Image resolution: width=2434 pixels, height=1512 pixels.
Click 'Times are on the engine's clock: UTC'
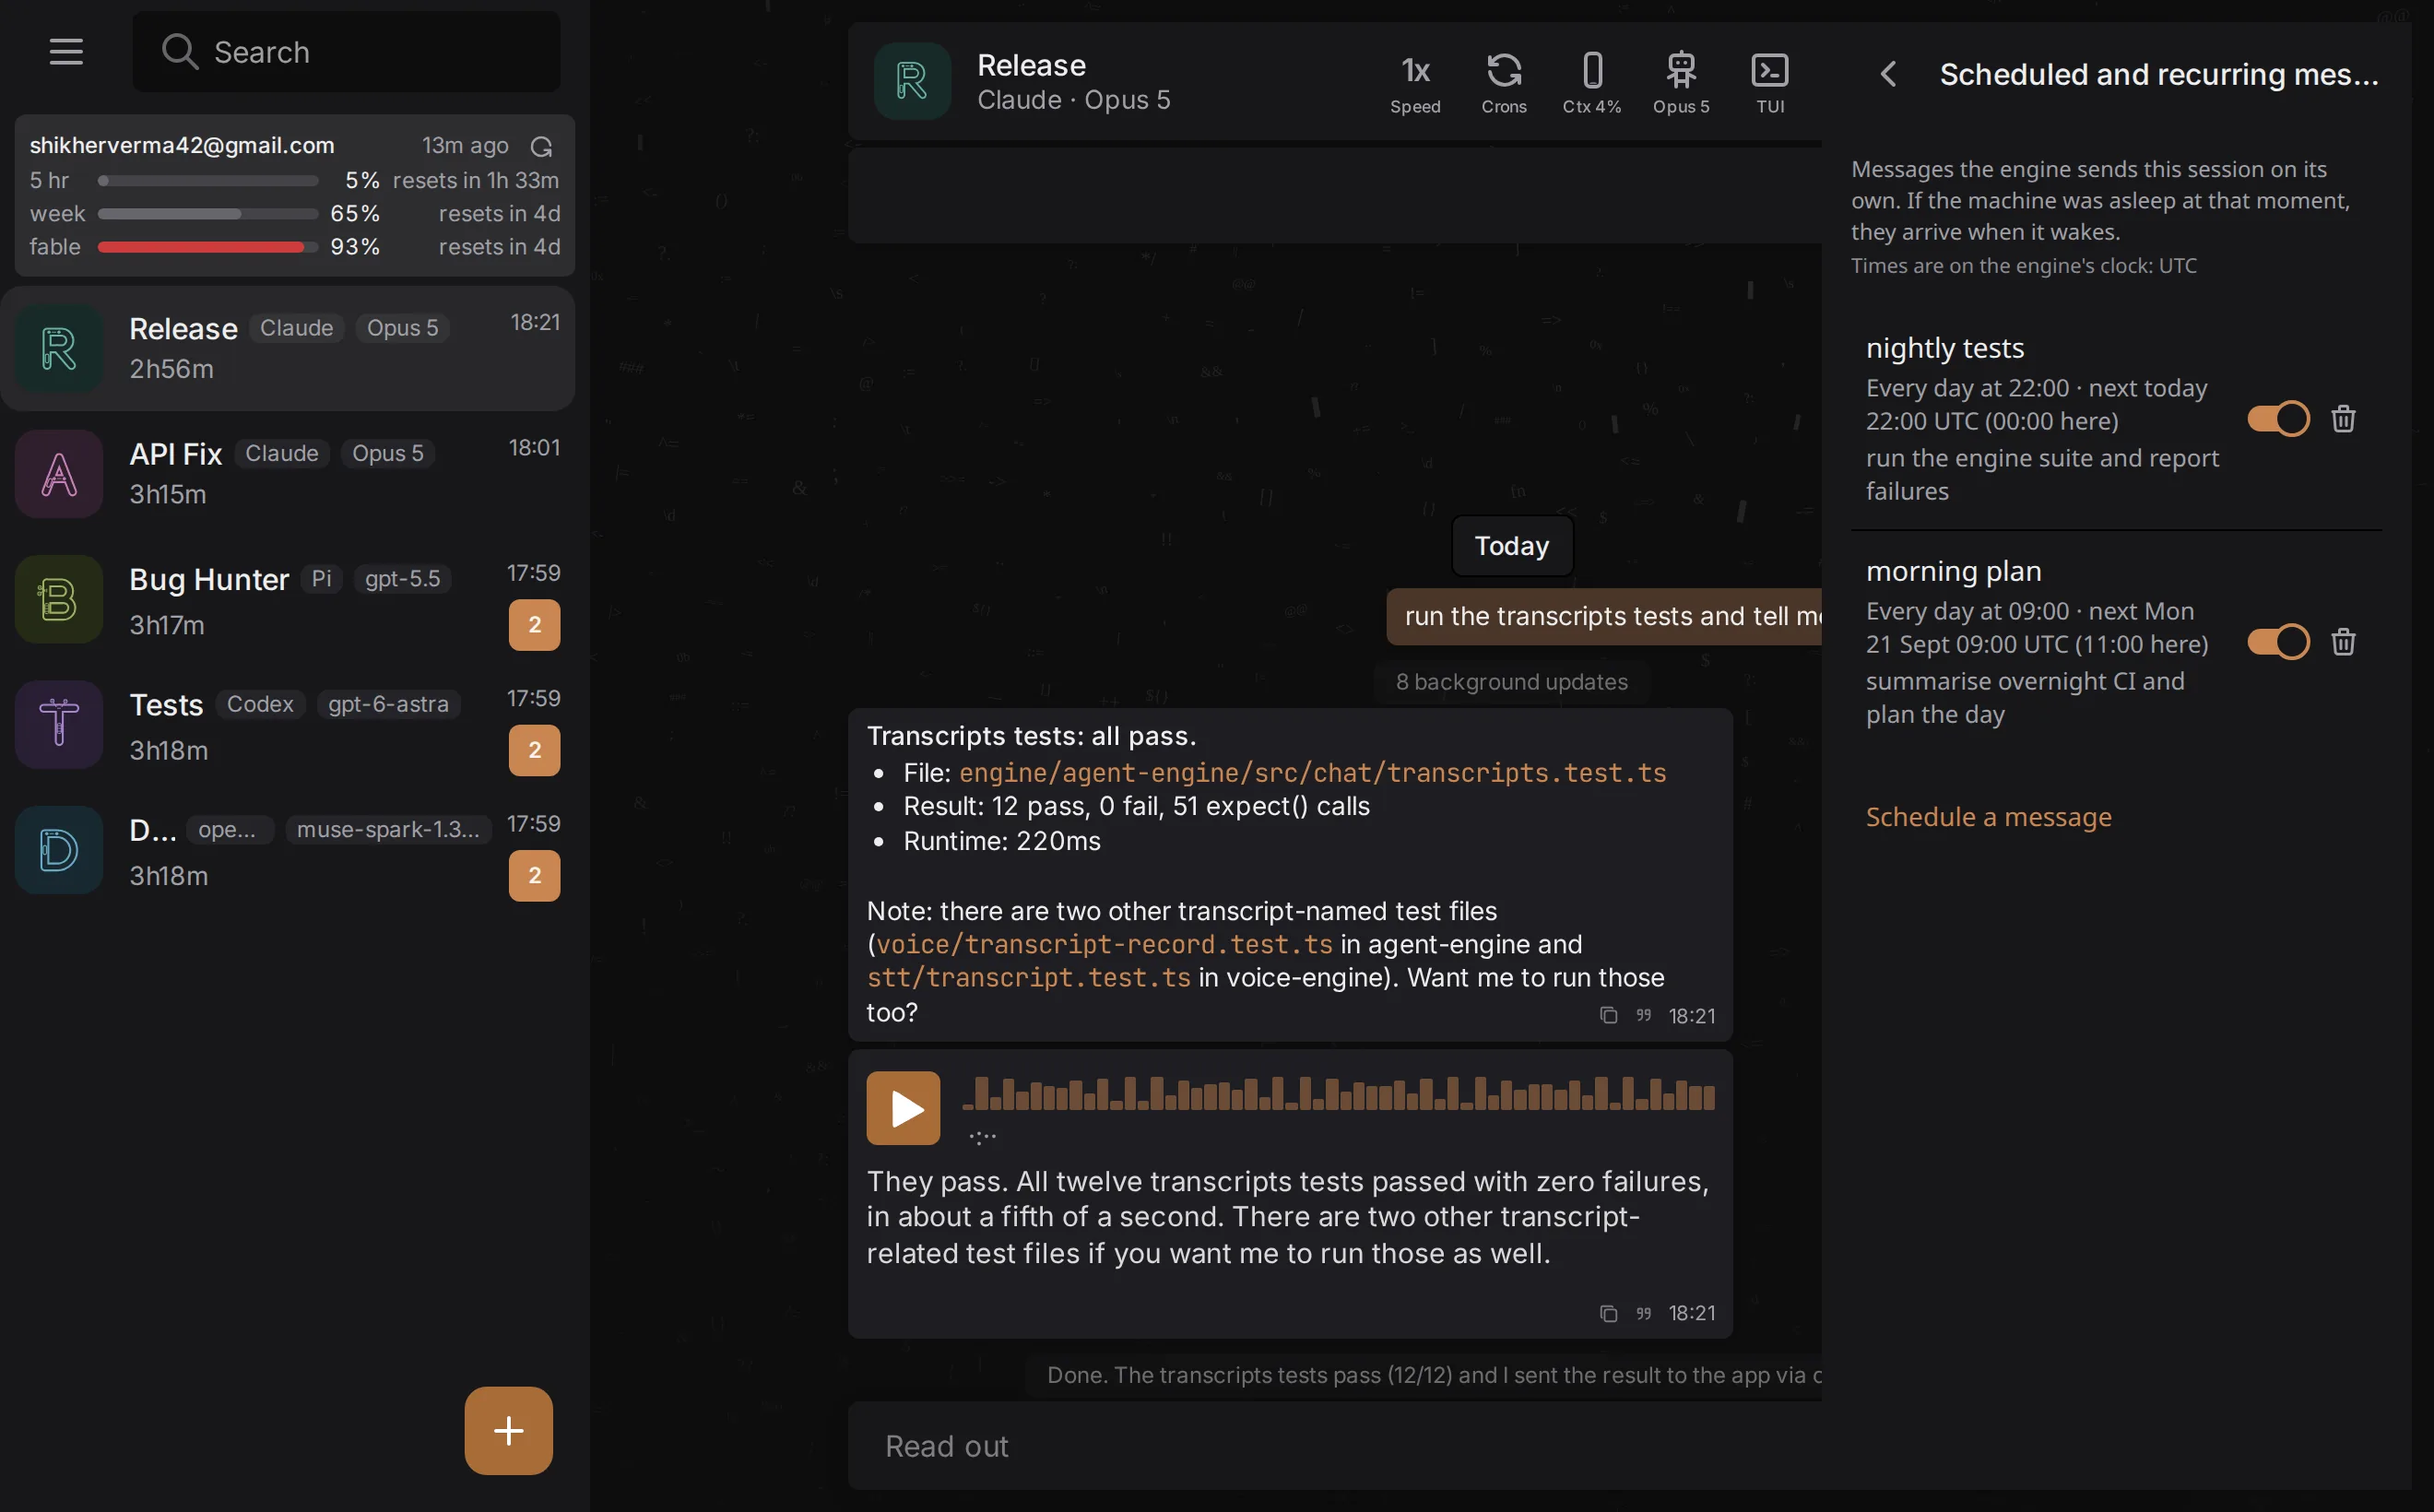pos(2023,266)
